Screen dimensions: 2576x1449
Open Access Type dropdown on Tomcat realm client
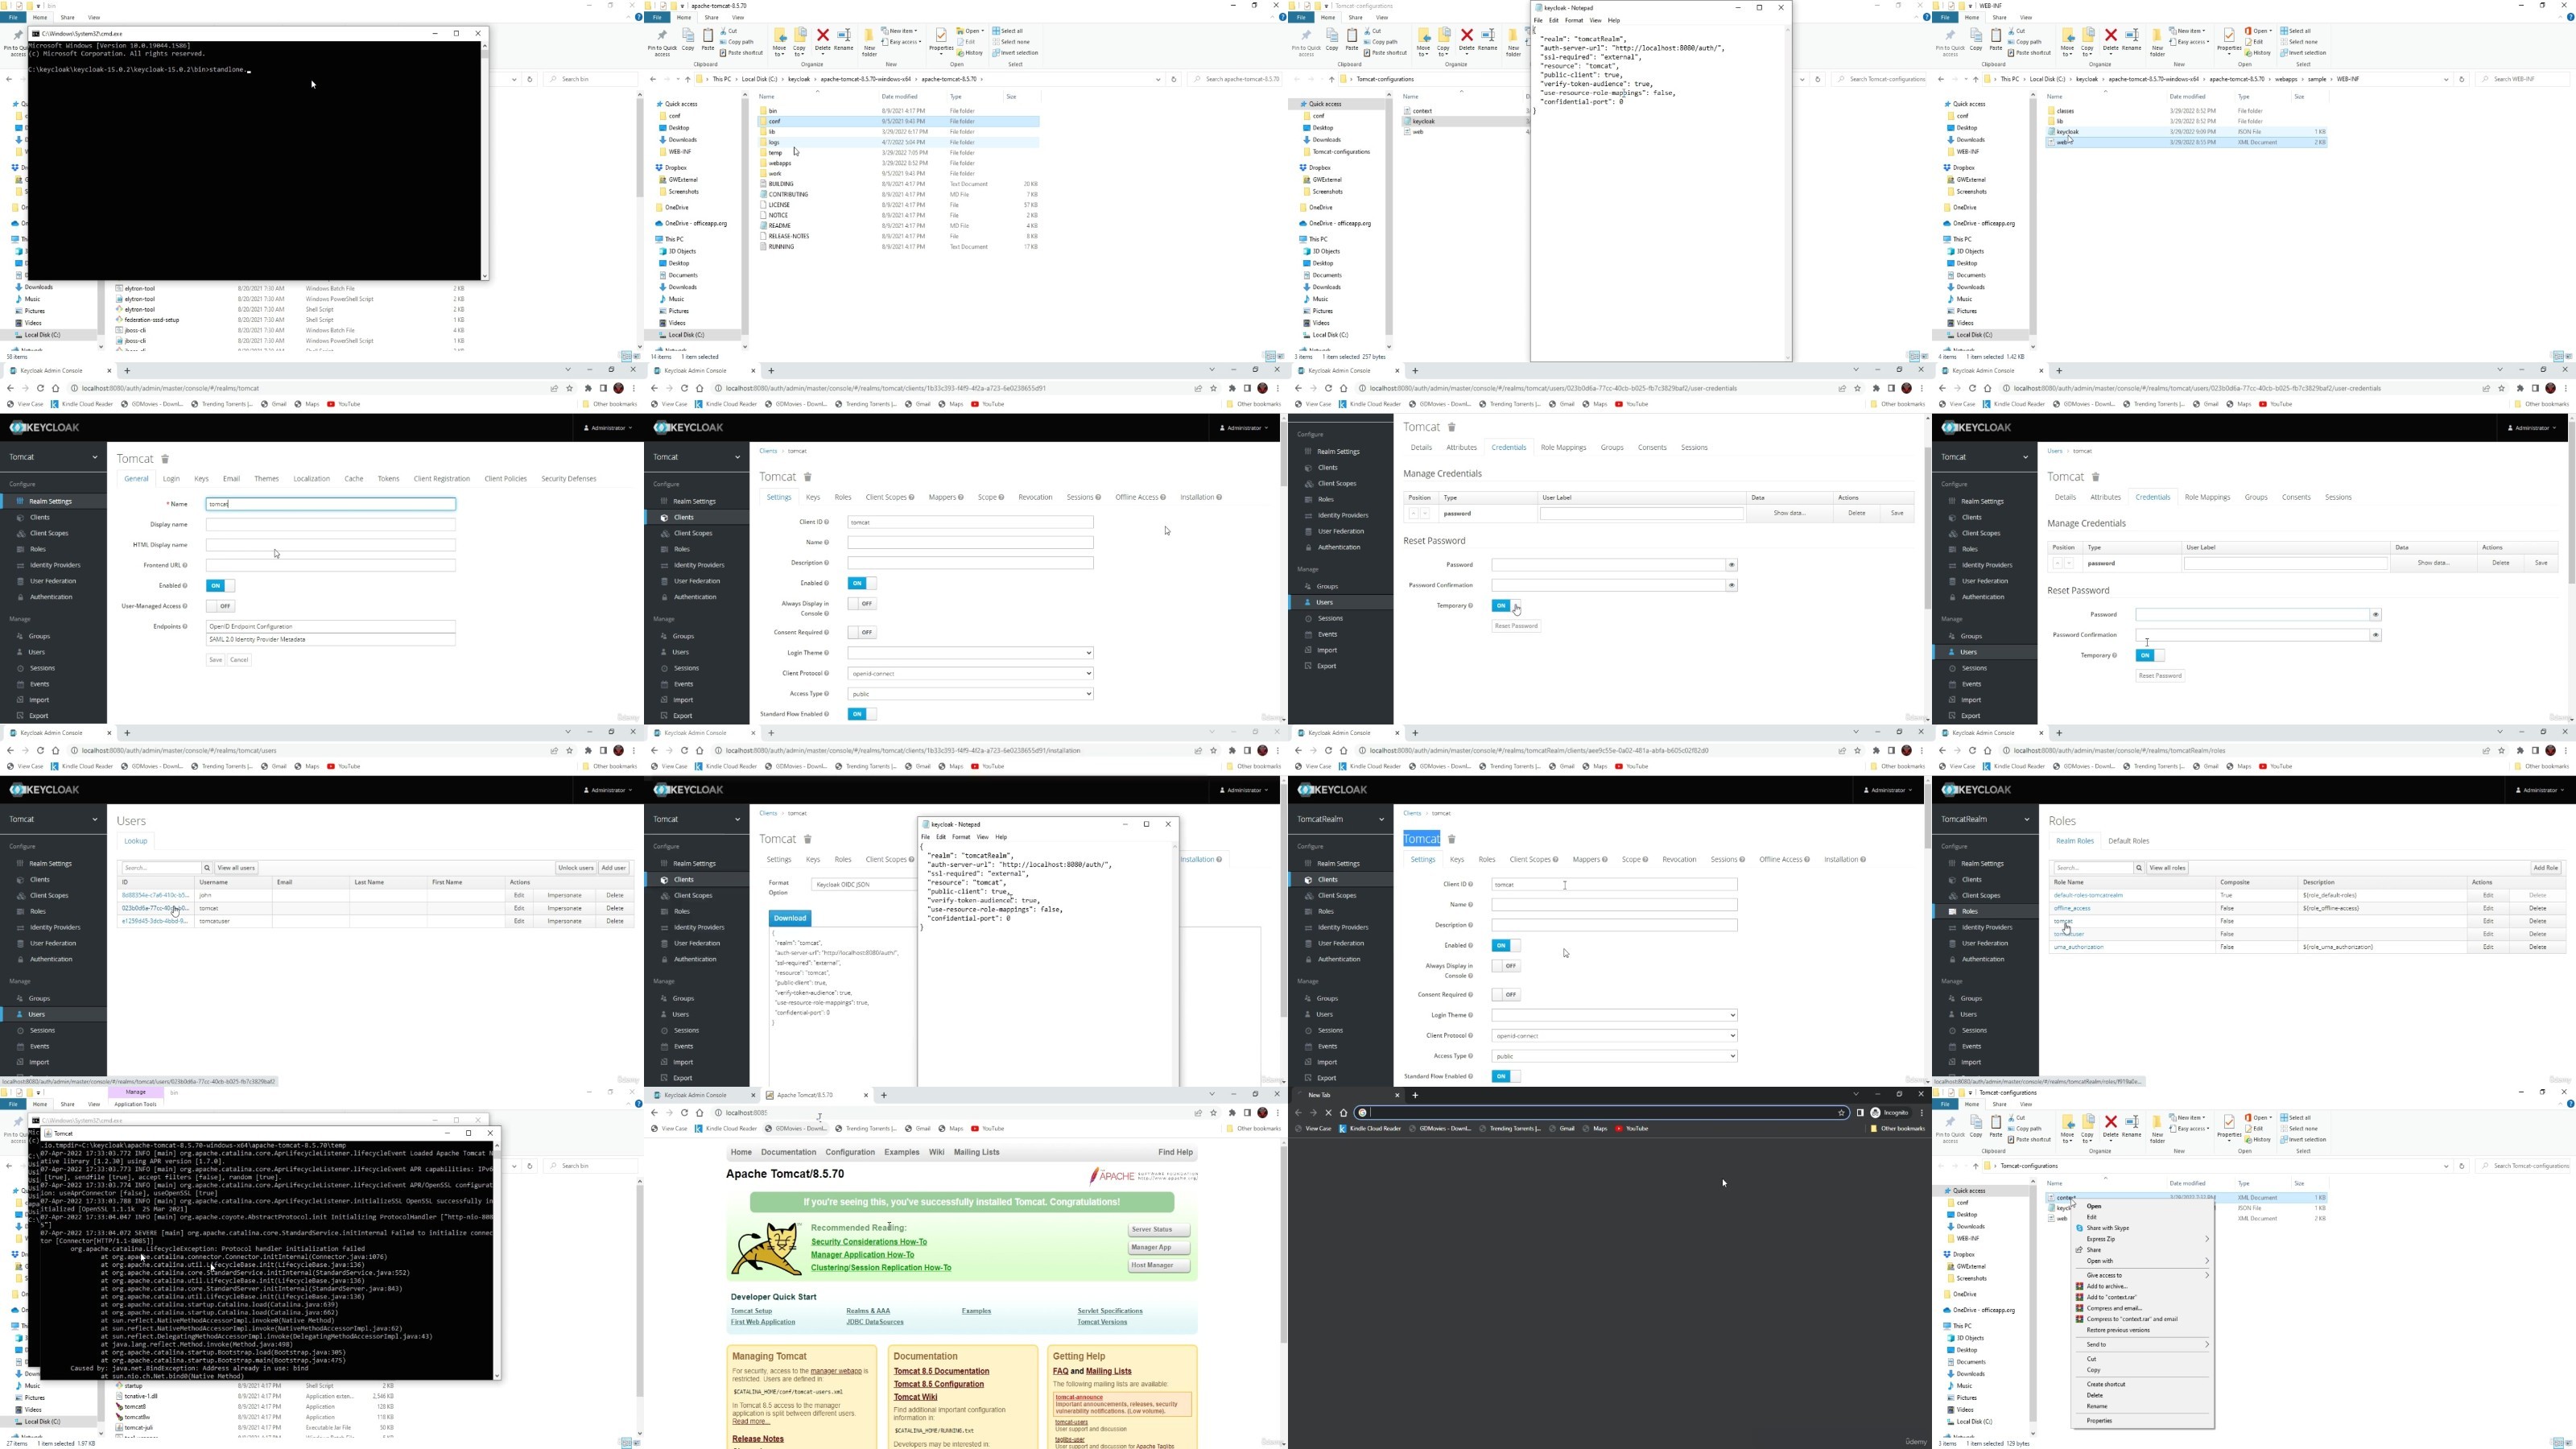coord(970,694)
